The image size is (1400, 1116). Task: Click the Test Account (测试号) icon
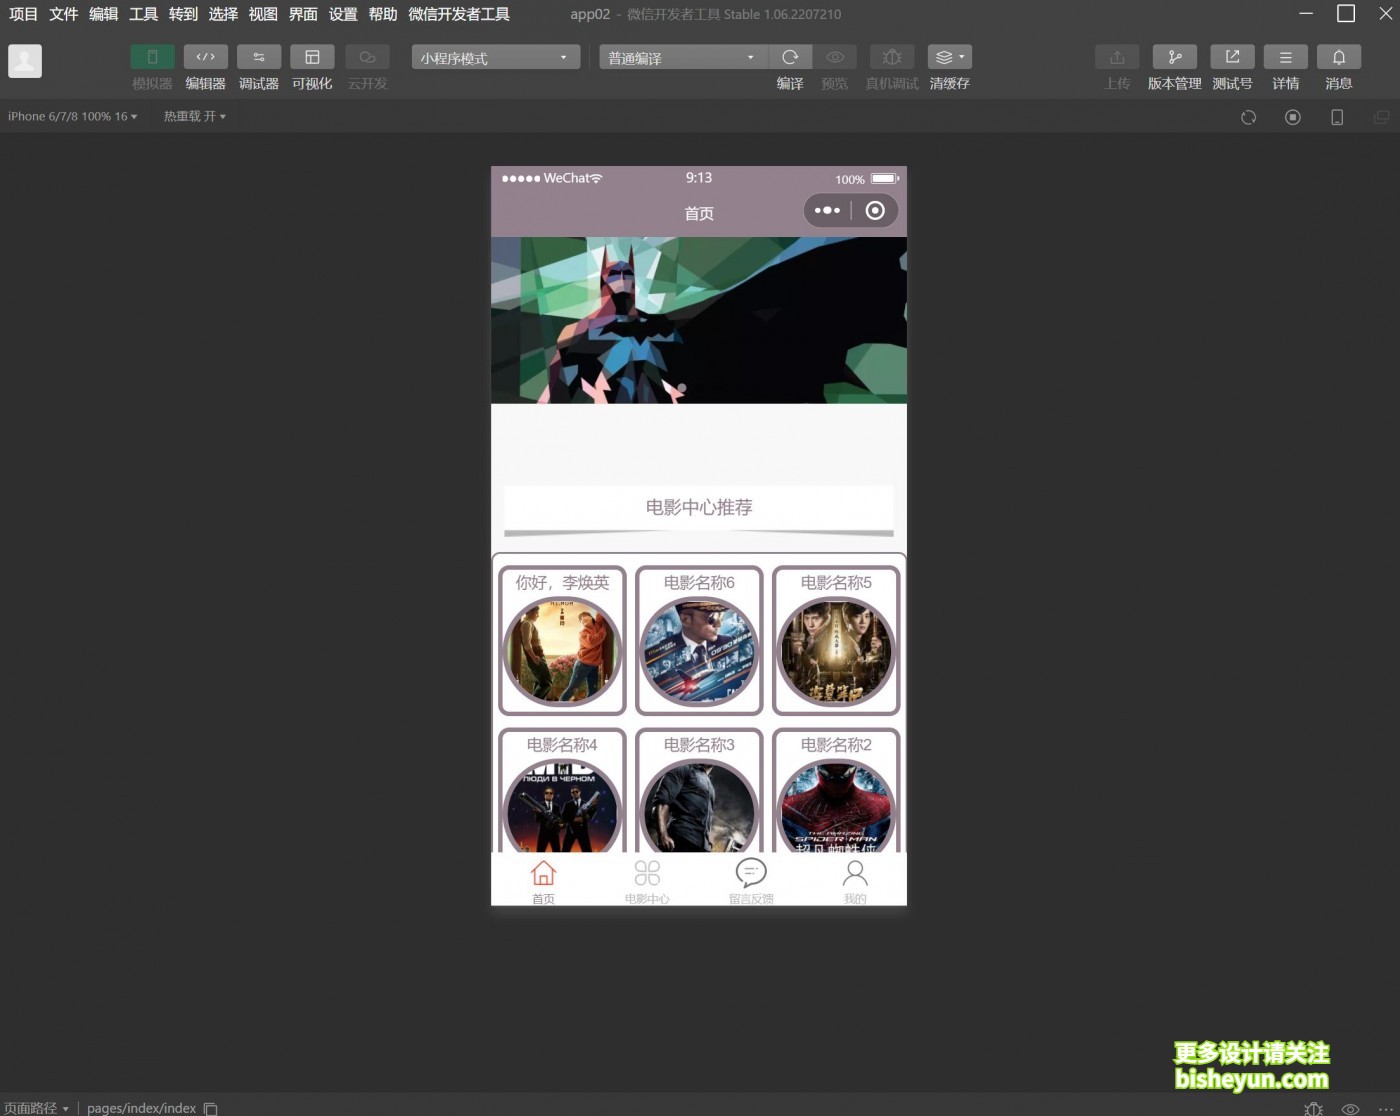click(1232, 57)
